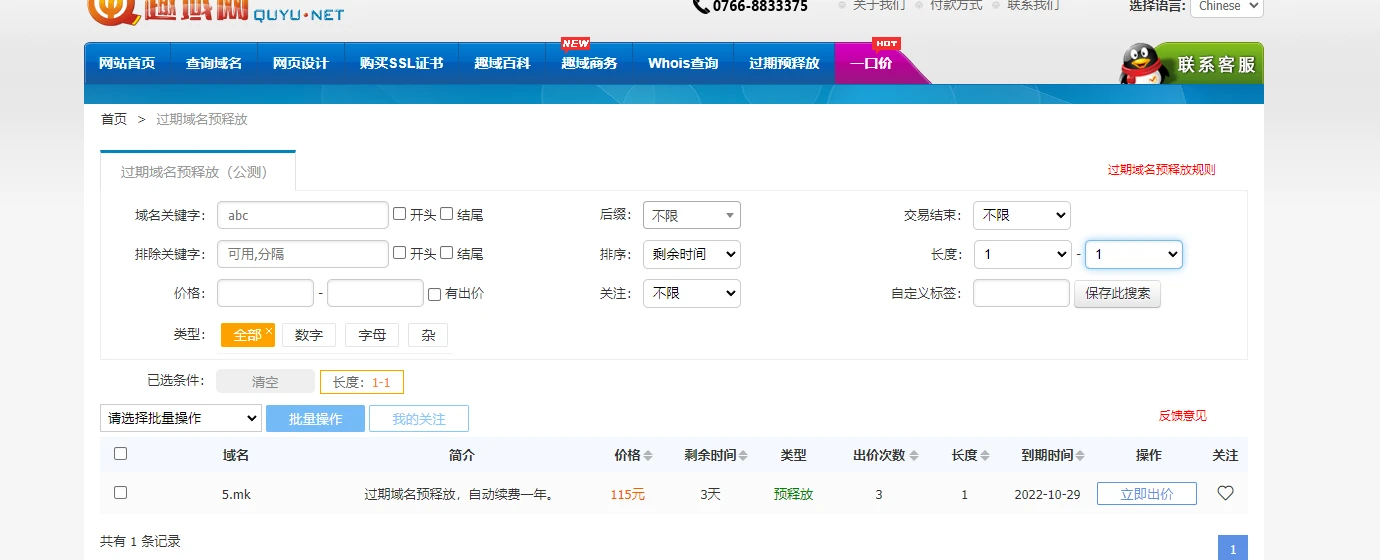The height and width of the screenshot is (560, 1380).
Task: Click the 批量操作 button
Action: coord(315,419)
